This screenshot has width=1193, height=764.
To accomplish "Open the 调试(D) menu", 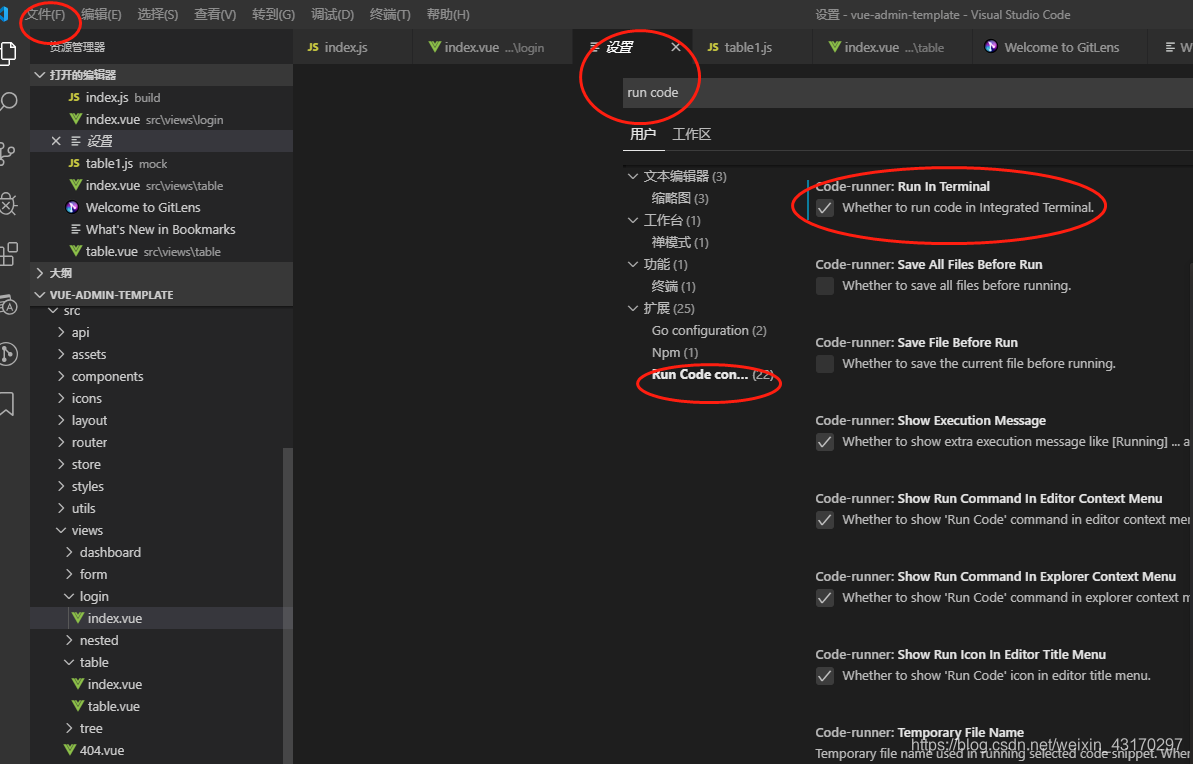I will (332, 14).
